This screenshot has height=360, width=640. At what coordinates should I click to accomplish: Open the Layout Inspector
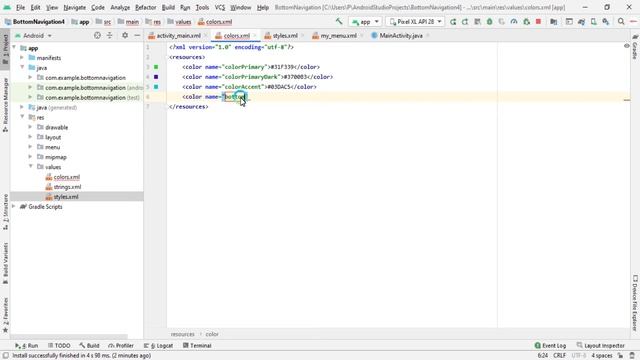pyautogui.click(x=600, y=345)
